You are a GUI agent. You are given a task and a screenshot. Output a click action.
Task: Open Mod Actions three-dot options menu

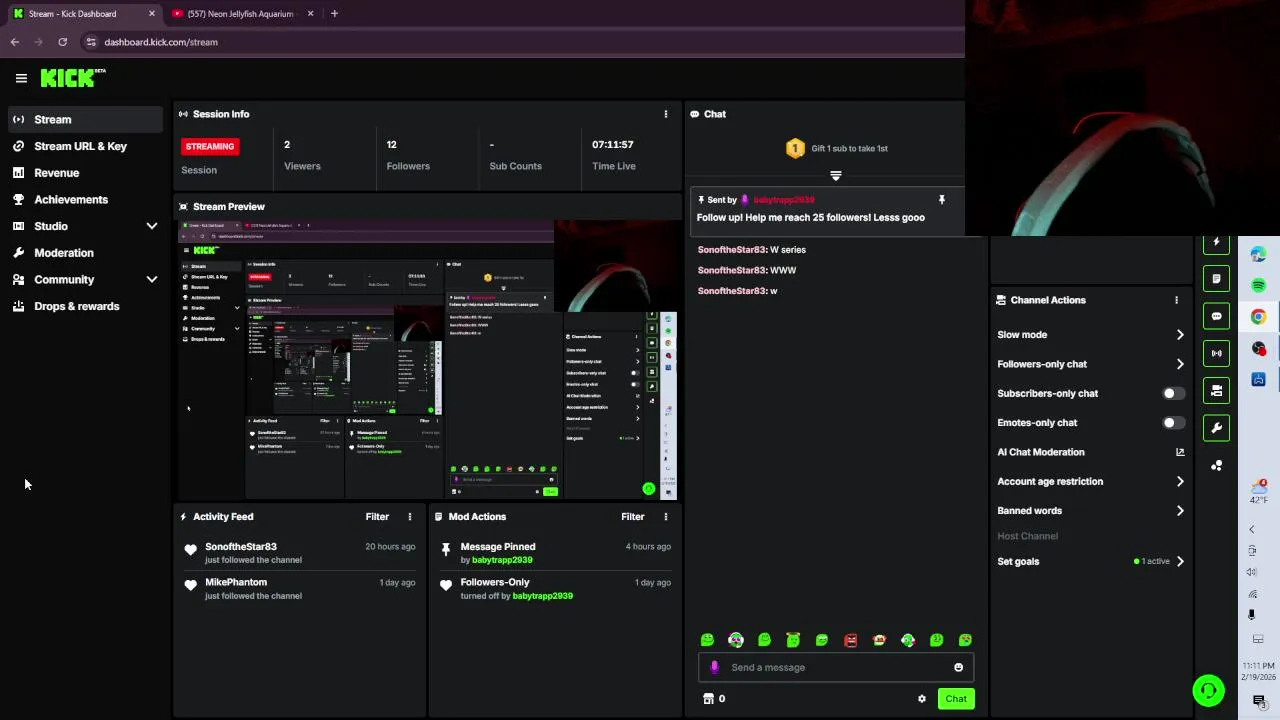pos(666,517)
